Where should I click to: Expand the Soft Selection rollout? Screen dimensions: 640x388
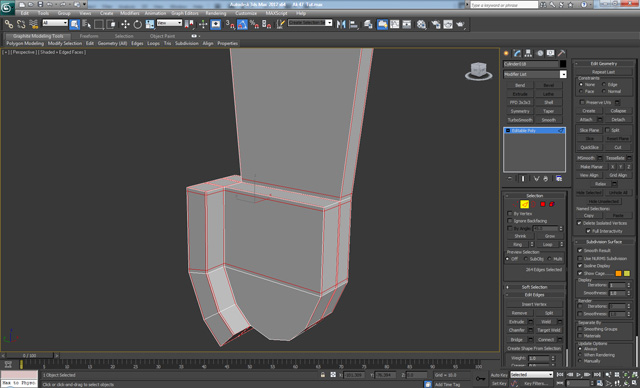coord(535,287)
